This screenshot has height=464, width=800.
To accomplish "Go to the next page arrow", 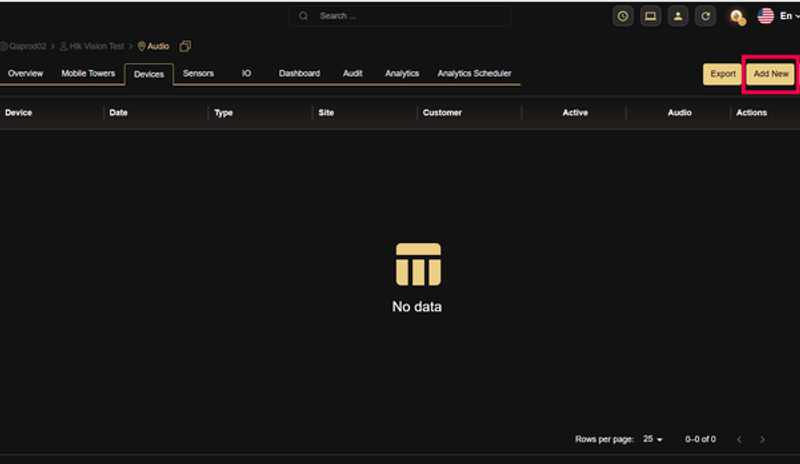I will (762, 439).
